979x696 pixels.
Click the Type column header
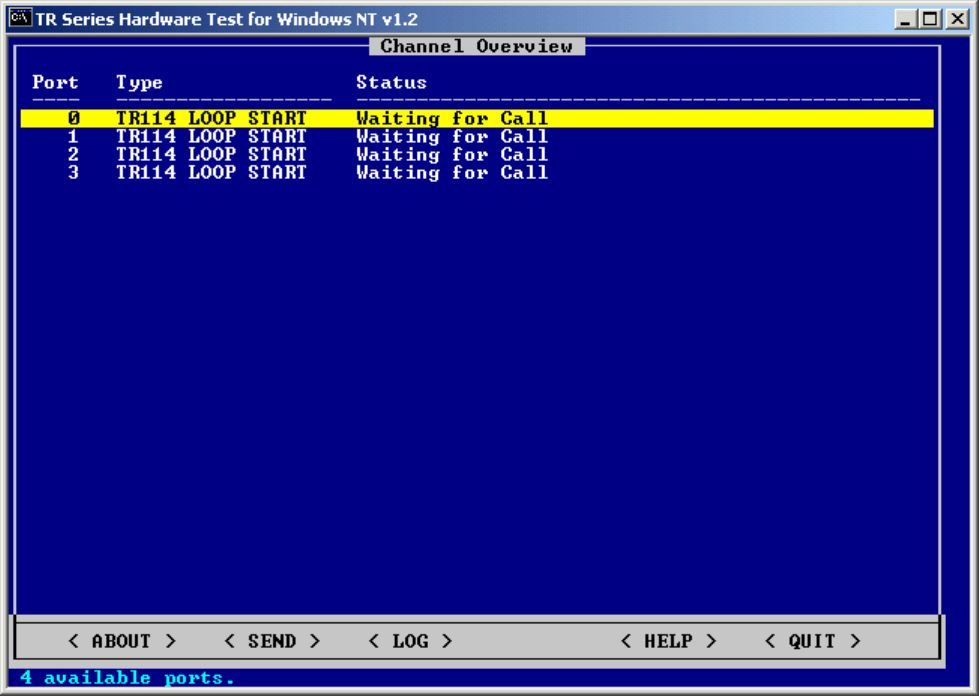pos(139,82)
